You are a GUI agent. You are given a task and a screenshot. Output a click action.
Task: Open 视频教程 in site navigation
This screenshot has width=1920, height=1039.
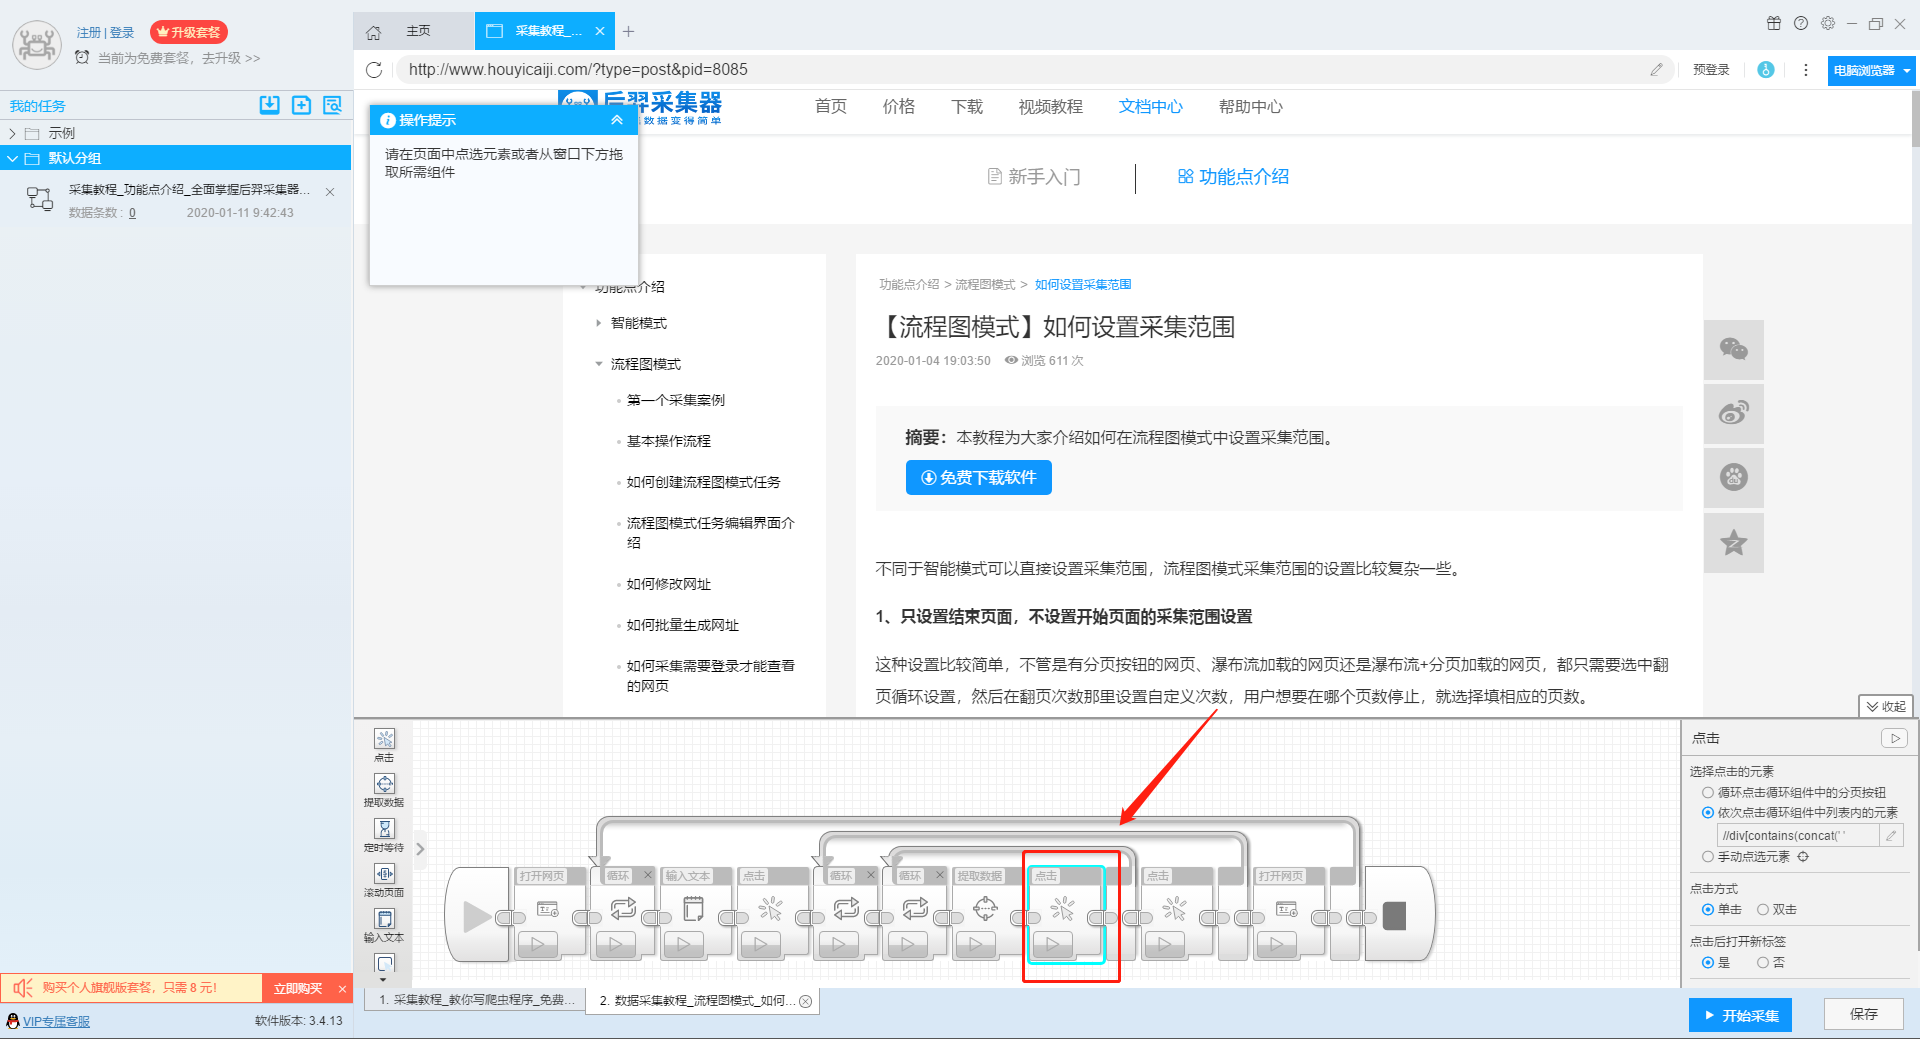[1050, 106]
